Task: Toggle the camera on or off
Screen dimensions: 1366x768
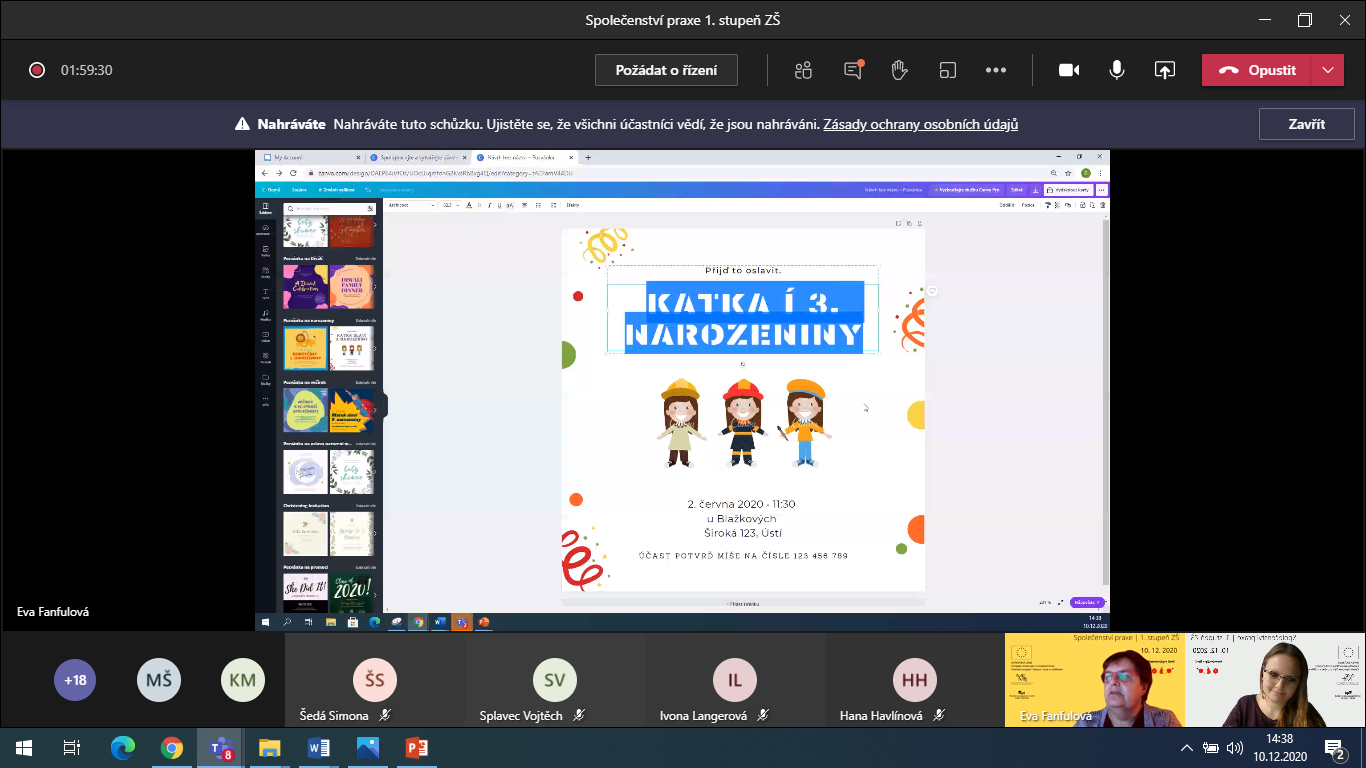Action: coord(1069,70)
